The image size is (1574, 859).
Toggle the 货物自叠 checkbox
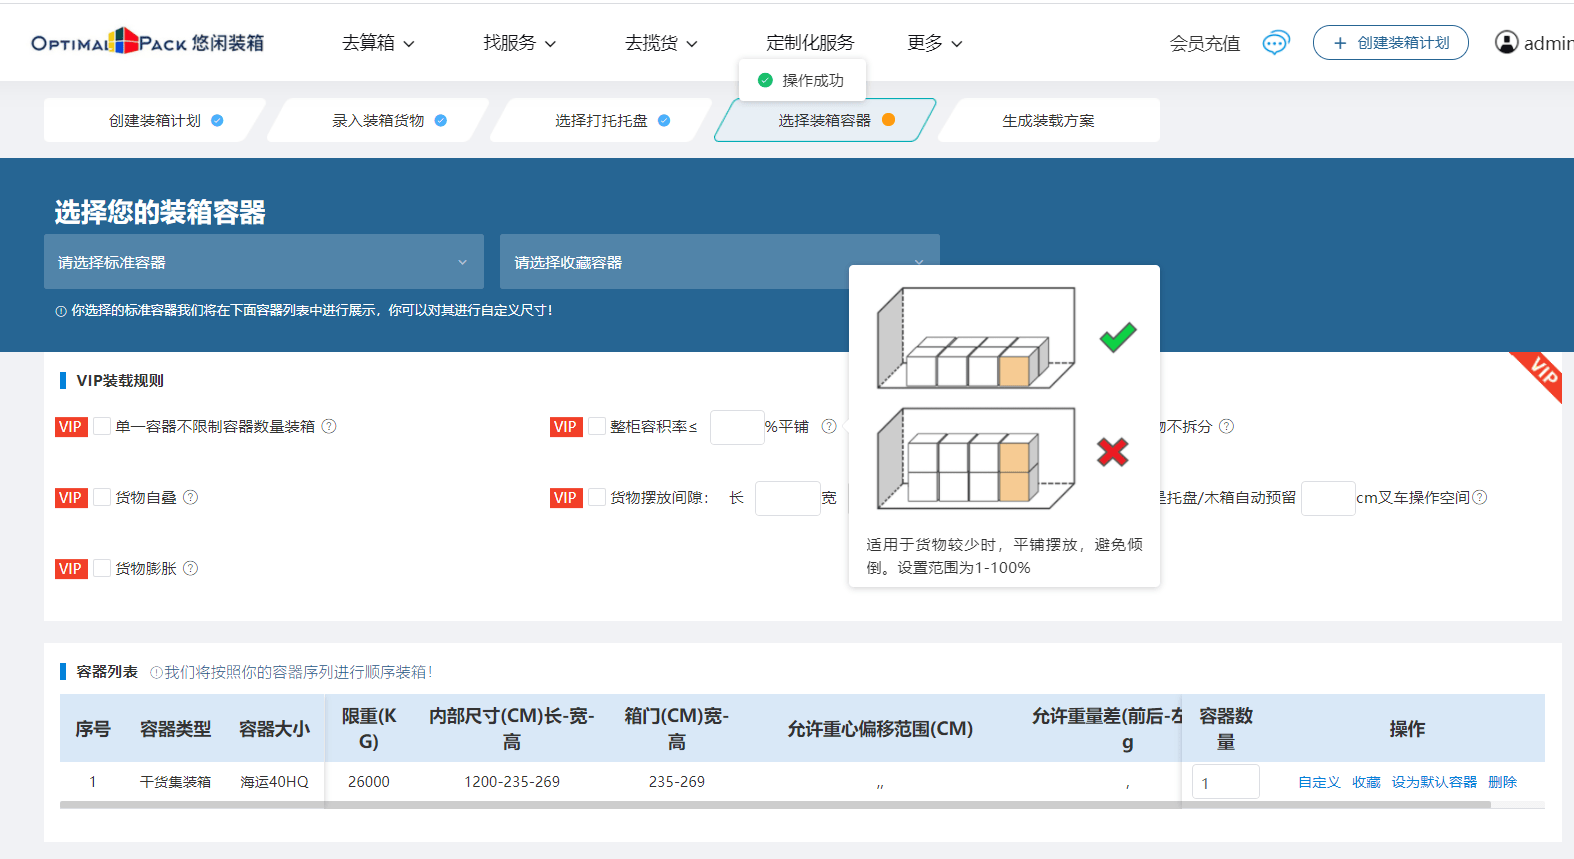point(102,497)
